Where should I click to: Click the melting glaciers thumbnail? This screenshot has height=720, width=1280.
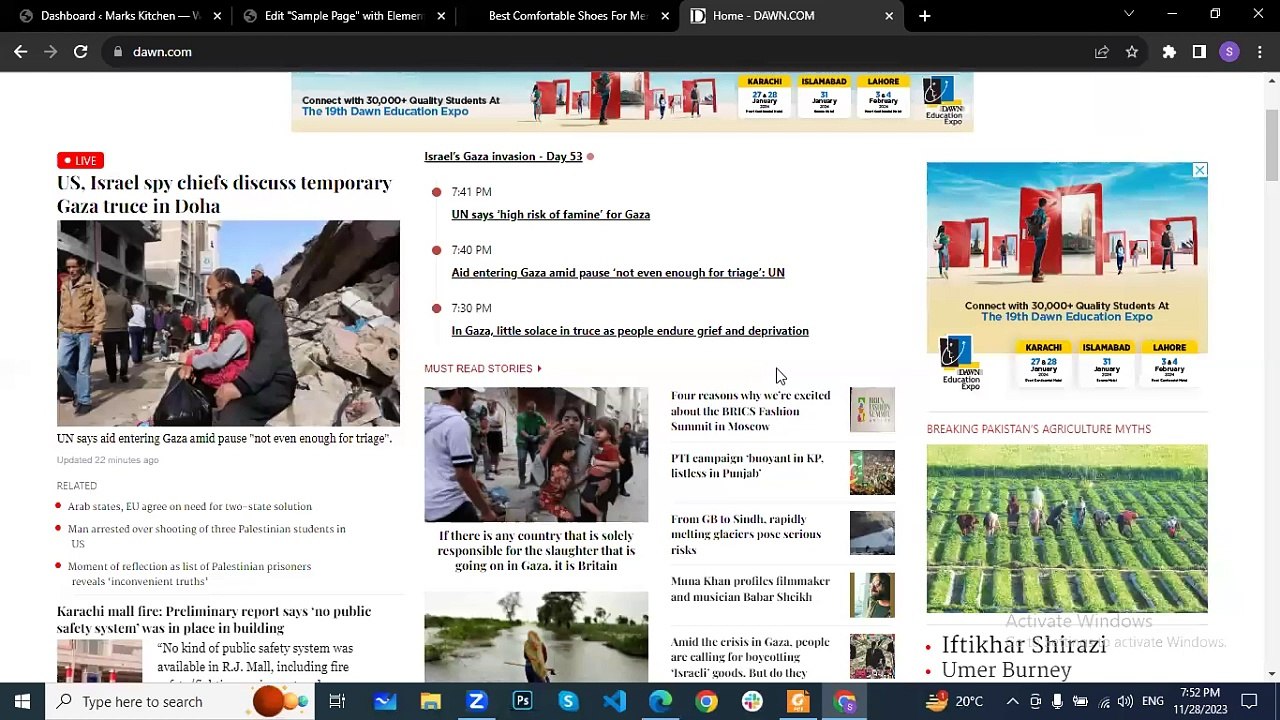(x=872, y=533)
